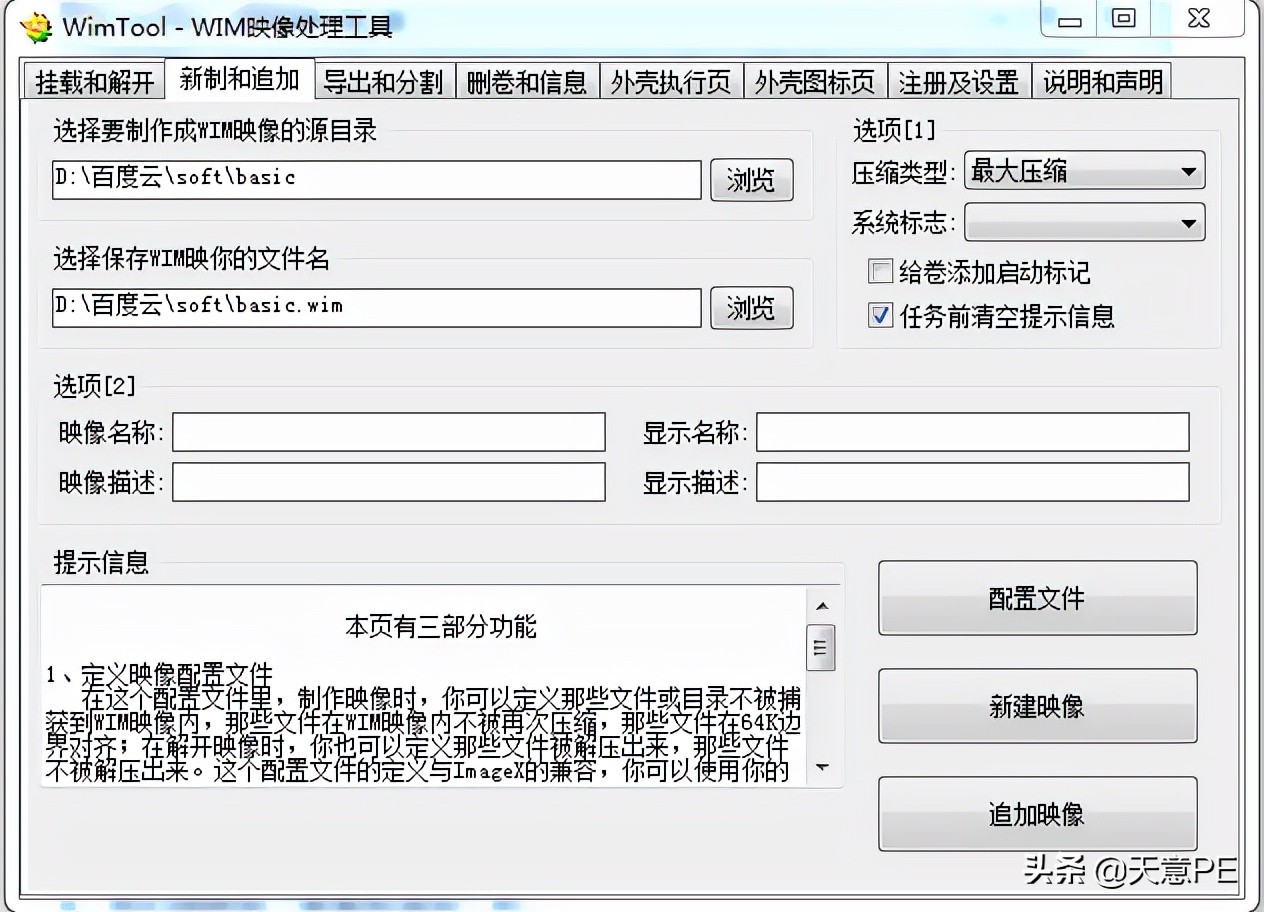Open the 压缩类型 dropdown showing 最大压缩

tap(1190, 170)
